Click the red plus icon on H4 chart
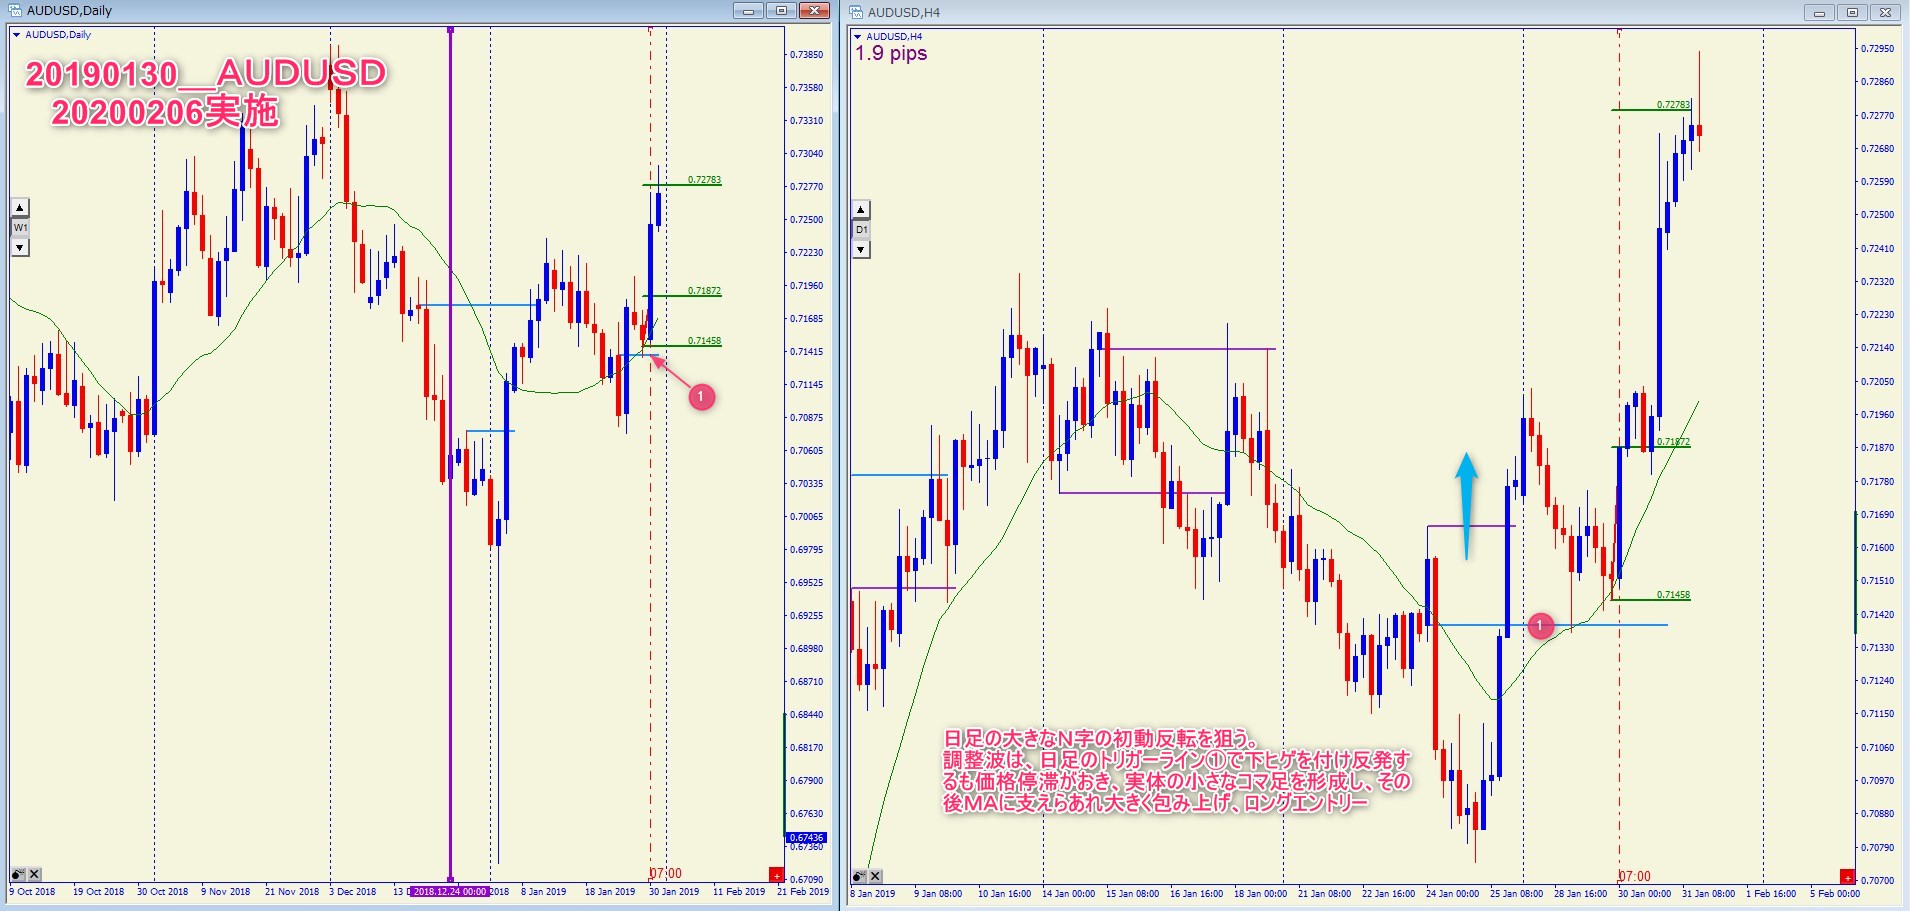The height and width of the screenshot is (911, 1910). [x=1847, y=877]
